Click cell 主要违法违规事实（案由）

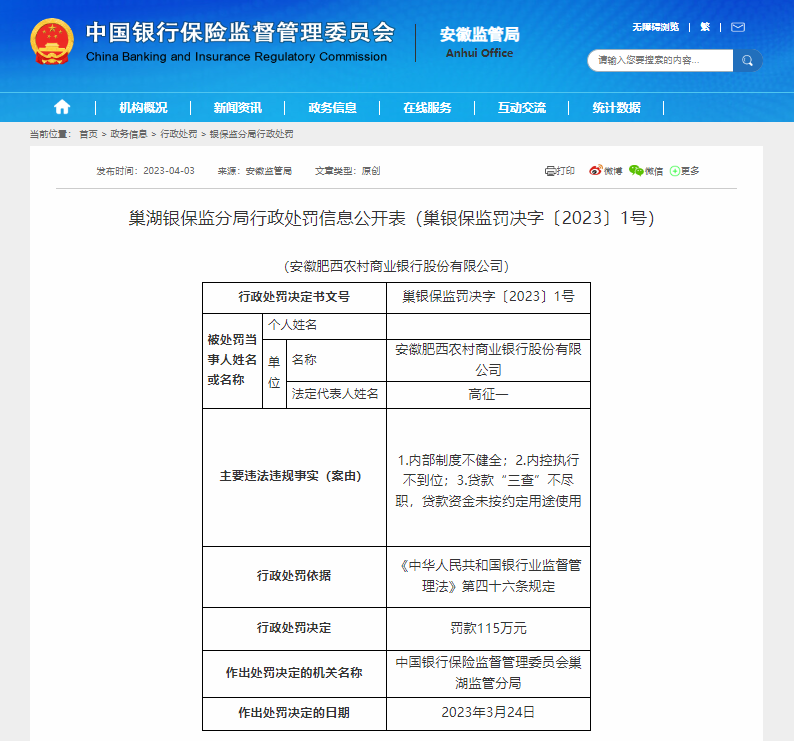pos(294,477)
